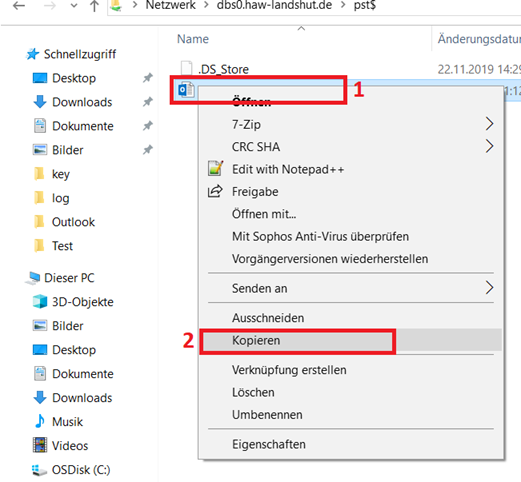Expand the Senden an submenu arrow
The image size is (521, 482).
(489, 288)
